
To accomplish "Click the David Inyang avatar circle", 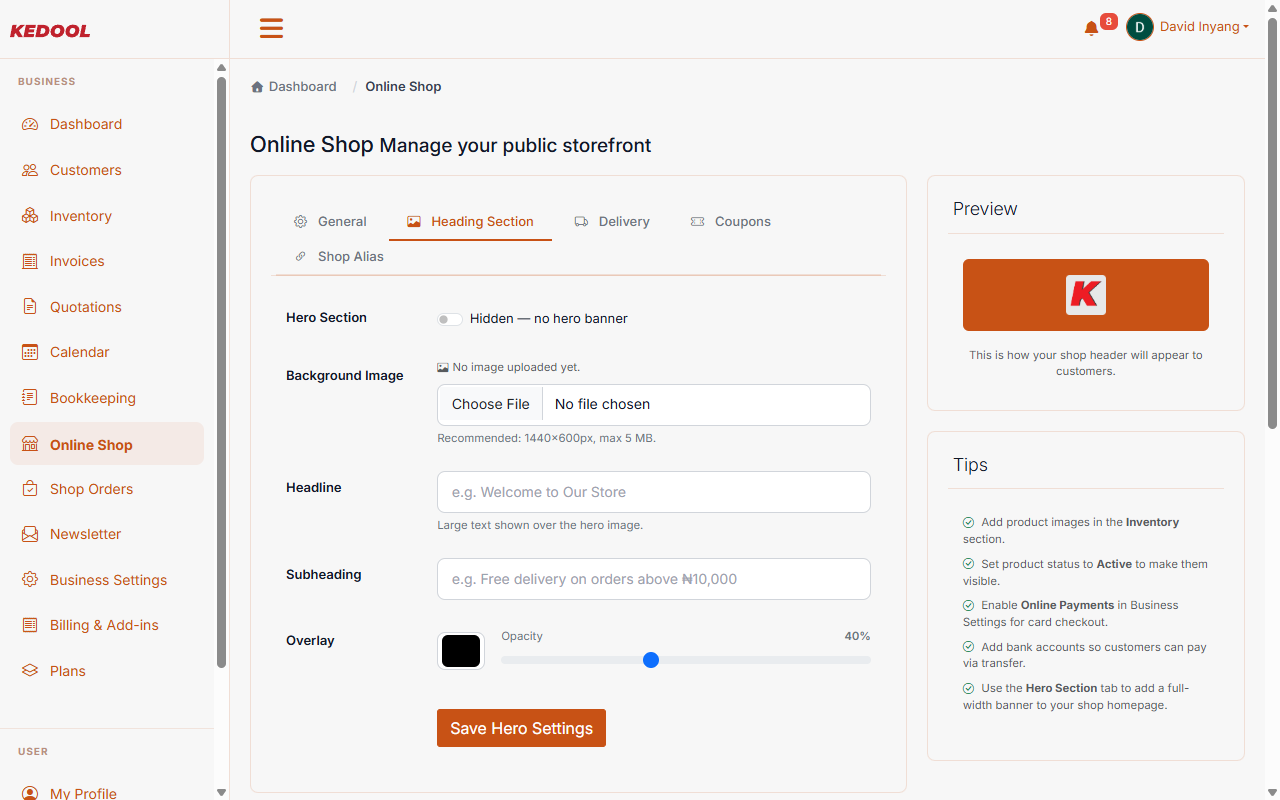I will tap(1140, 27).
